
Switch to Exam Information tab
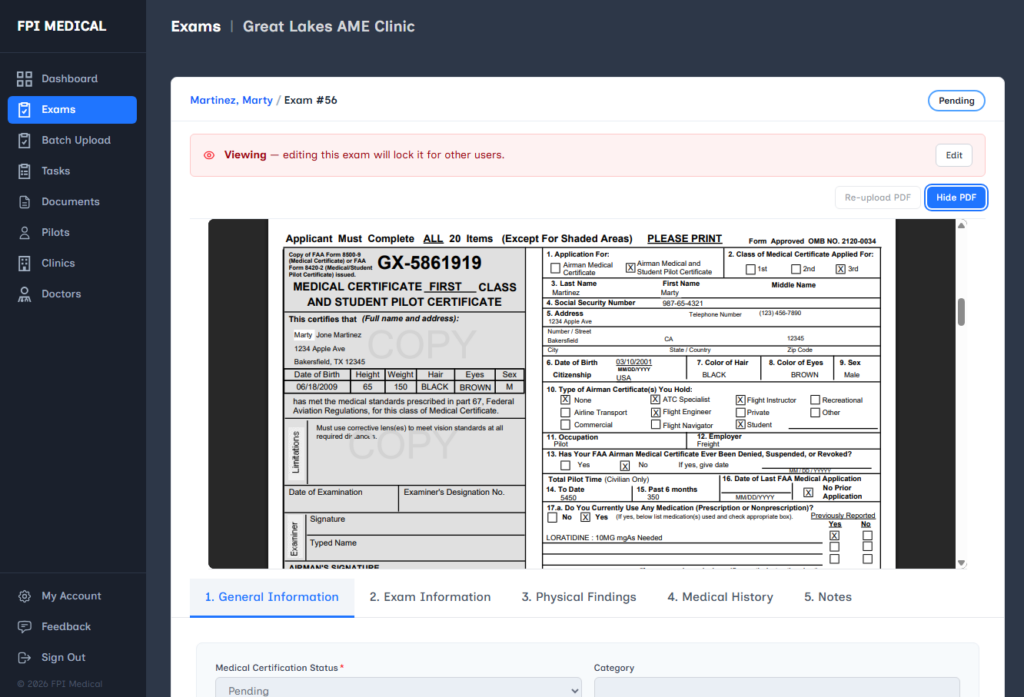[x=430, y=597]
